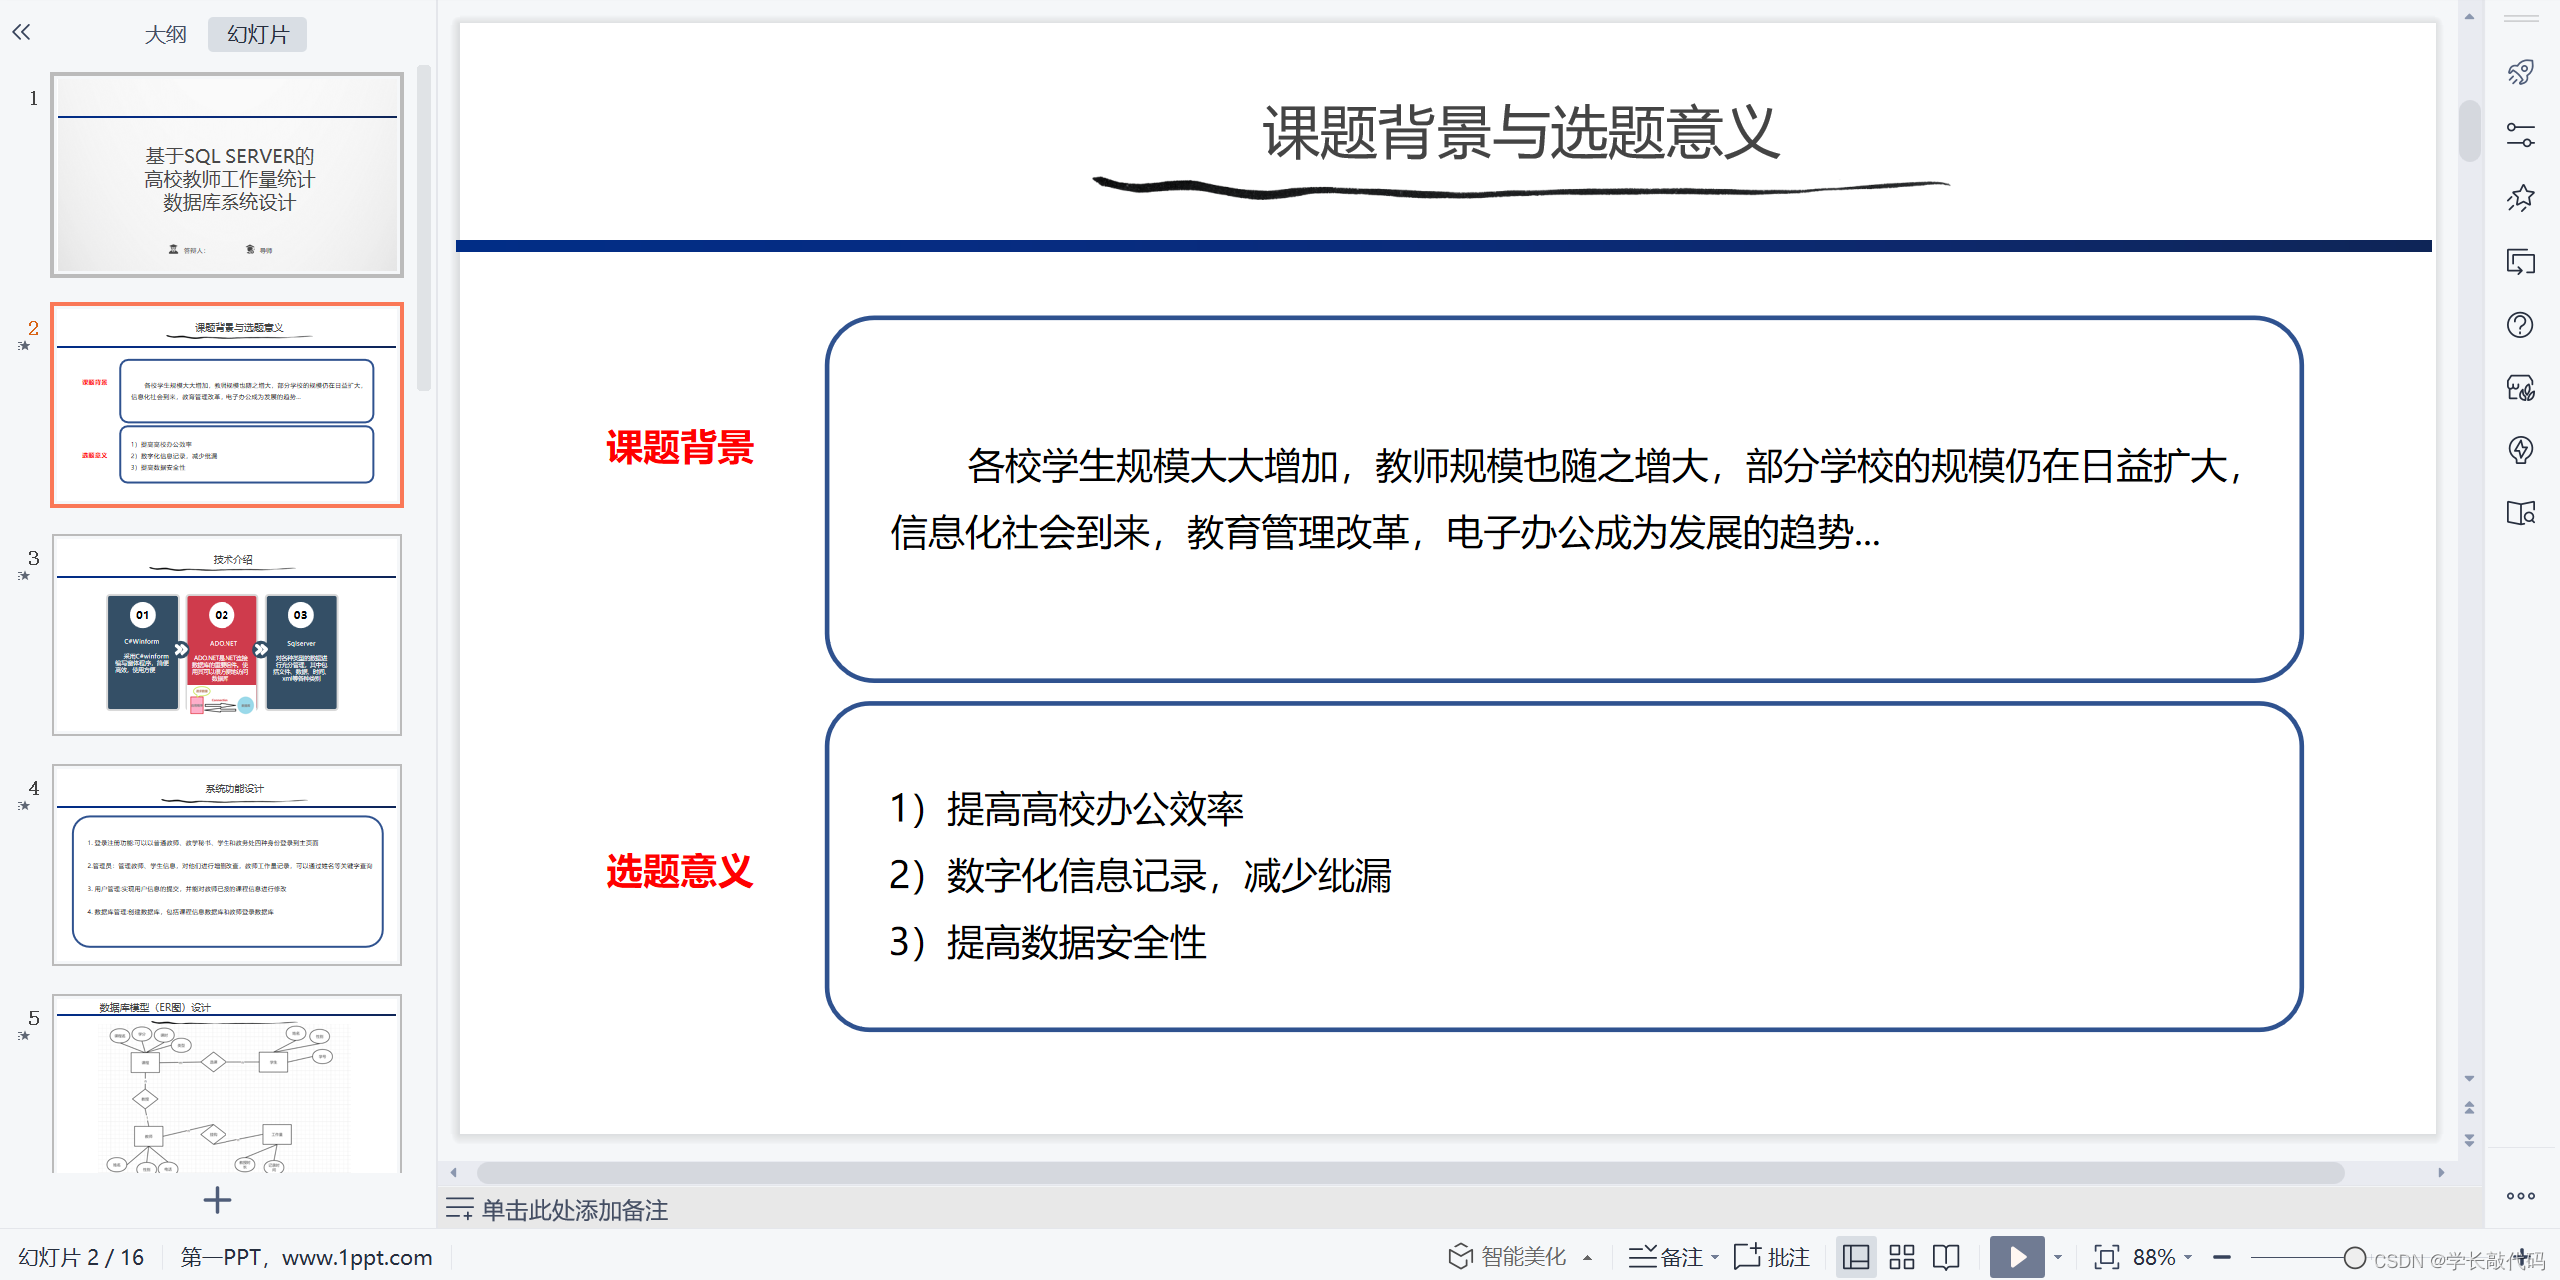Collapse the slide thumbnail panel

[x=21, y=33]
